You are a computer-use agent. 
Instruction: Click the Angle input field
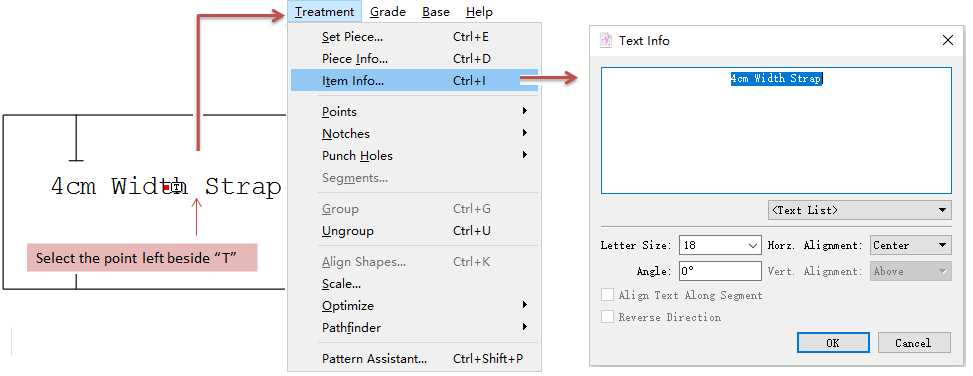click(x=720, y=271)
